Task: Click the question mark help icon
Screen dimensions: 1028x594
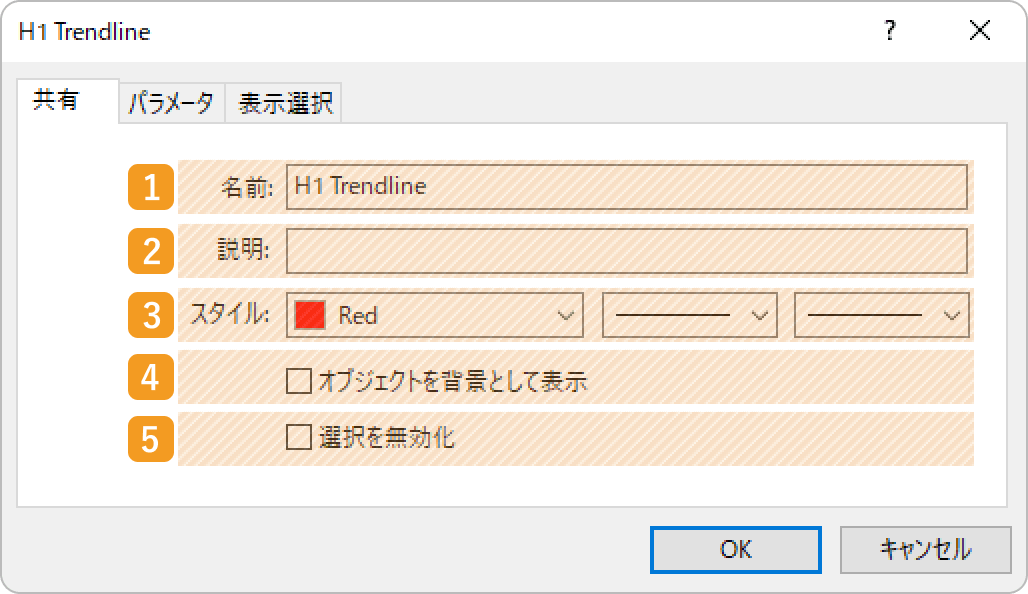Action: (x=890, y=30)
